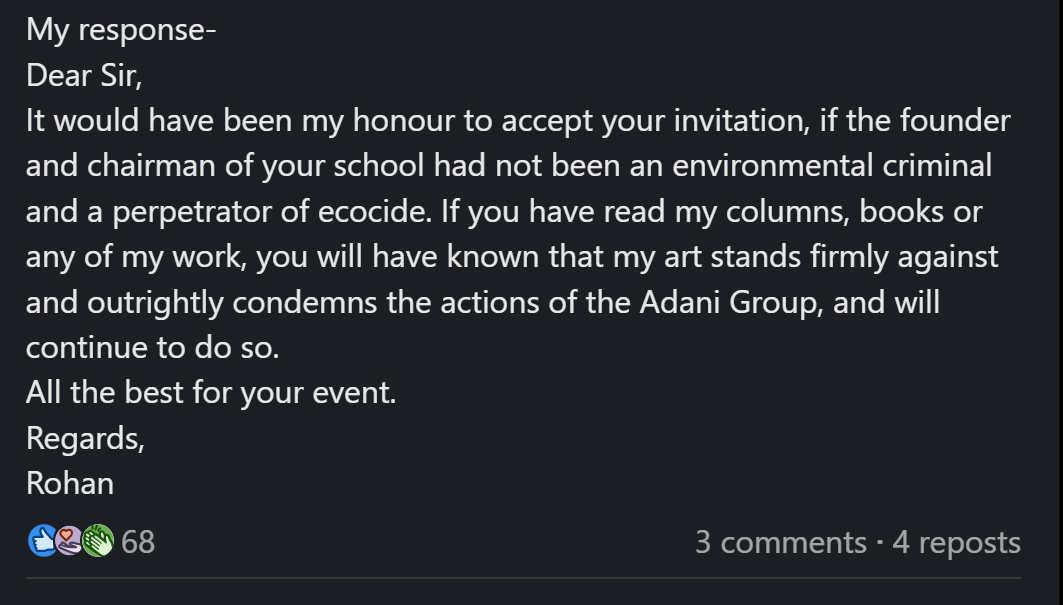Click the "Dear Sir," salutation line
Screen dimensions: 1063x605
84,76
